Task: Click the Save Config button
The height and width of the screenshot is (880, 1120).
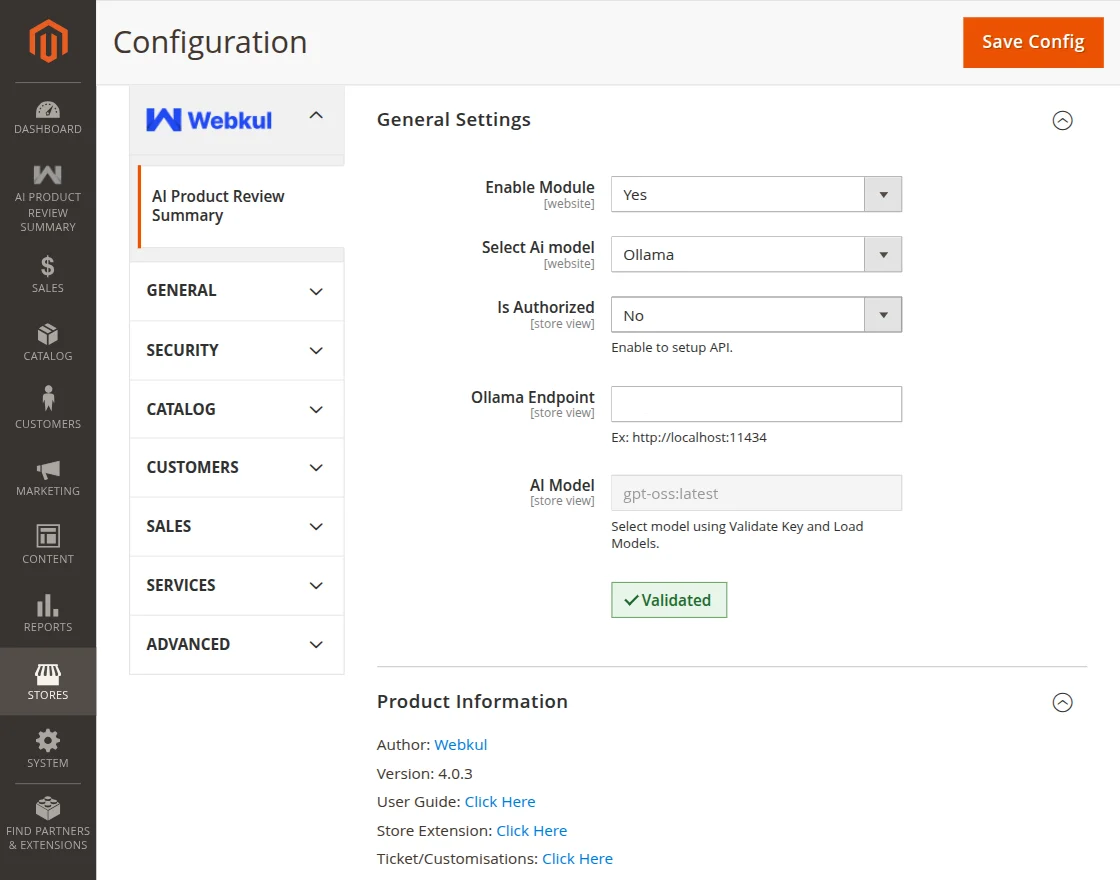Action: (1033, 42)
